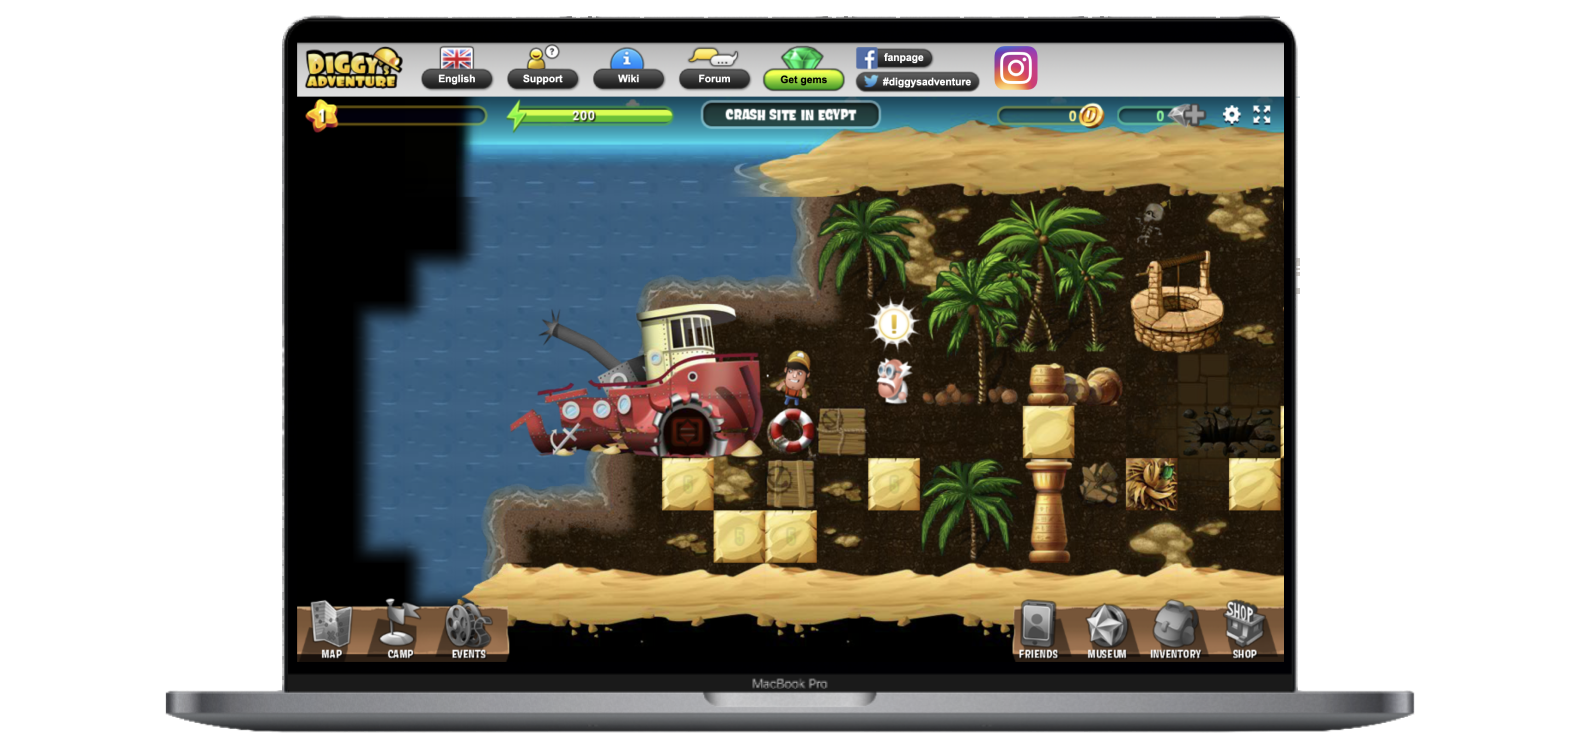Click the experience progress bar
1584x748 pixels.
(x=411, y=116)
